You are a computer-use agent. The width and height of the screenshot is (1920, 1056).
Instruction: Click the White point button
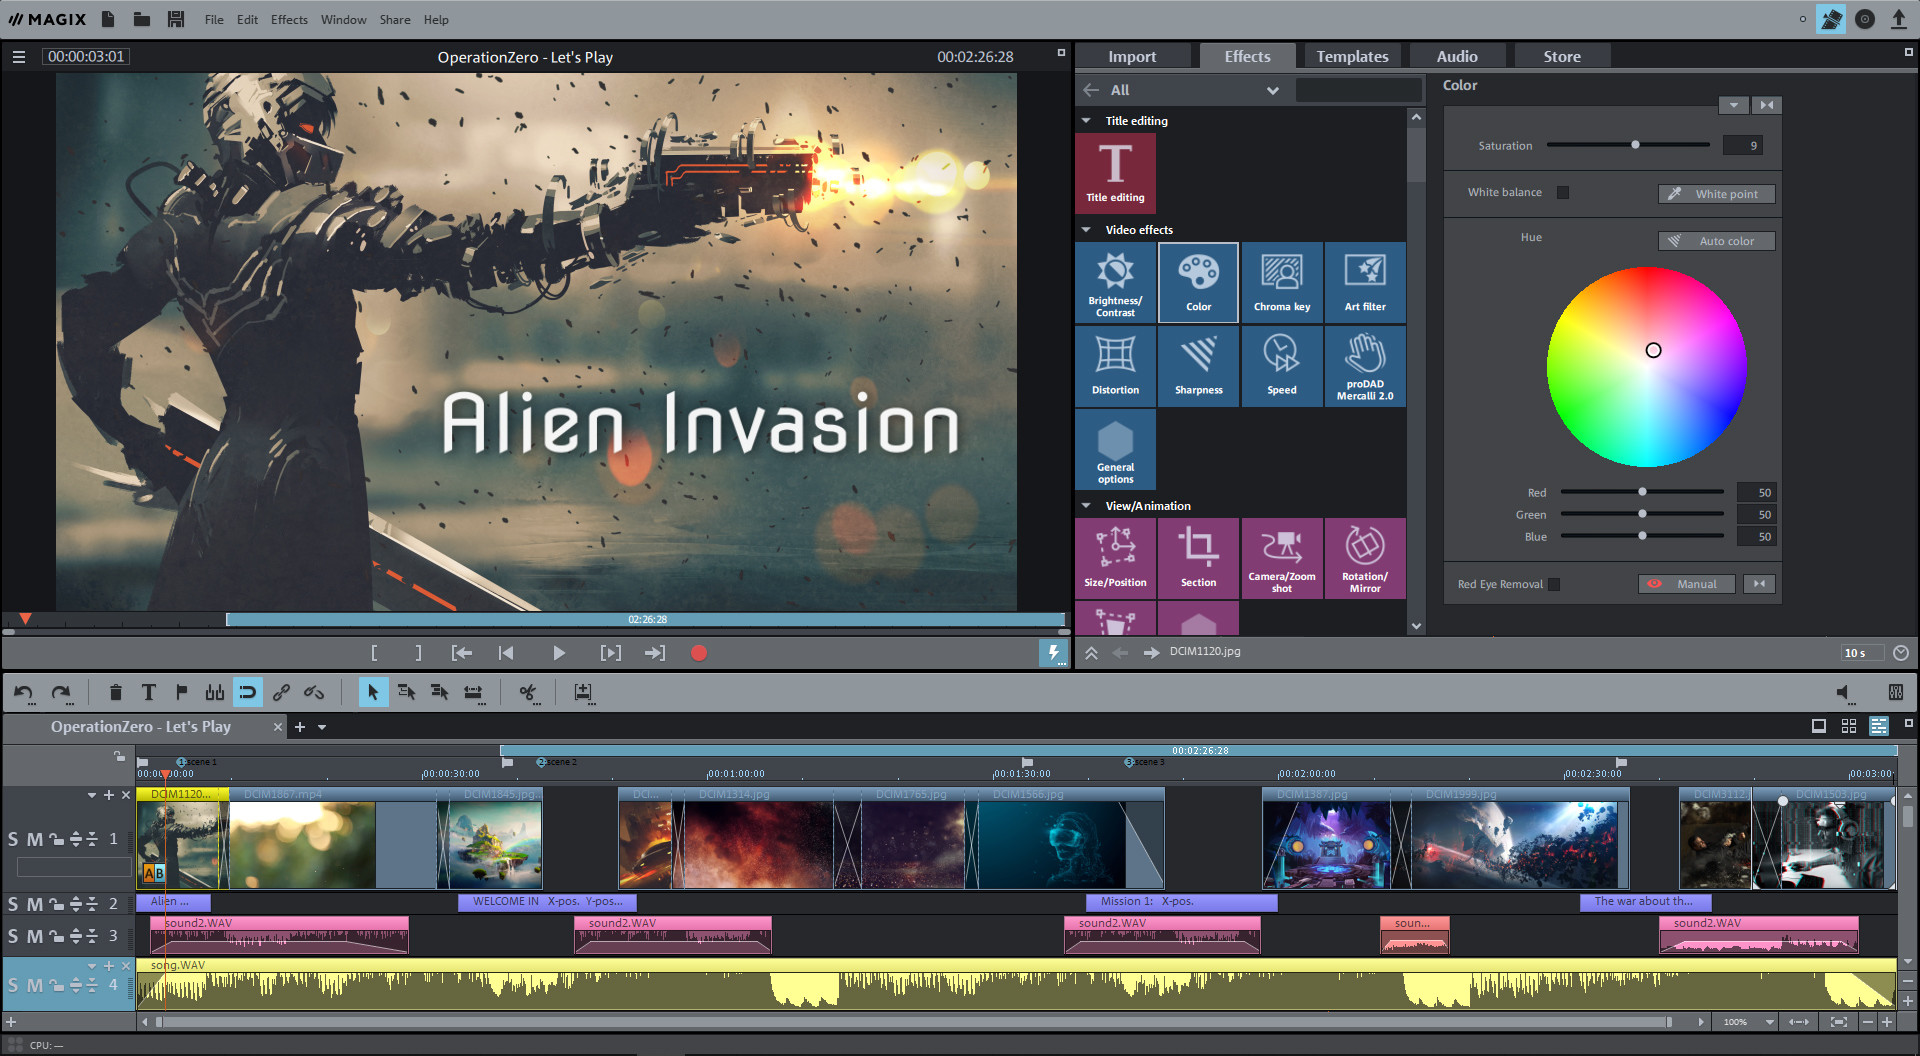[1716, 193]
